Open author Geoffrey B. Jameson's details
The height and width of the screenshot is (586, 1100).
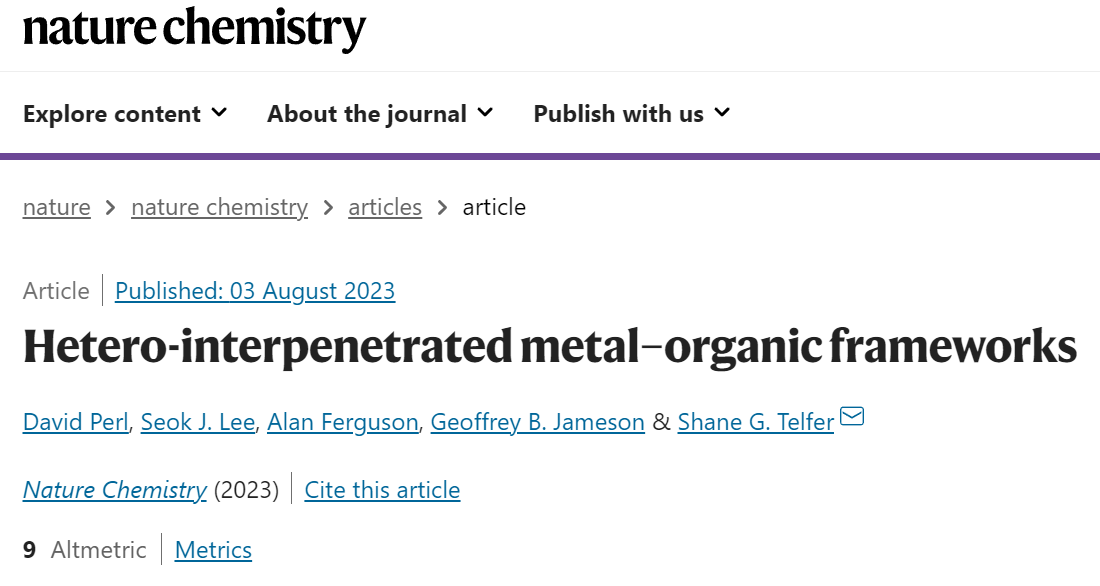537,422
